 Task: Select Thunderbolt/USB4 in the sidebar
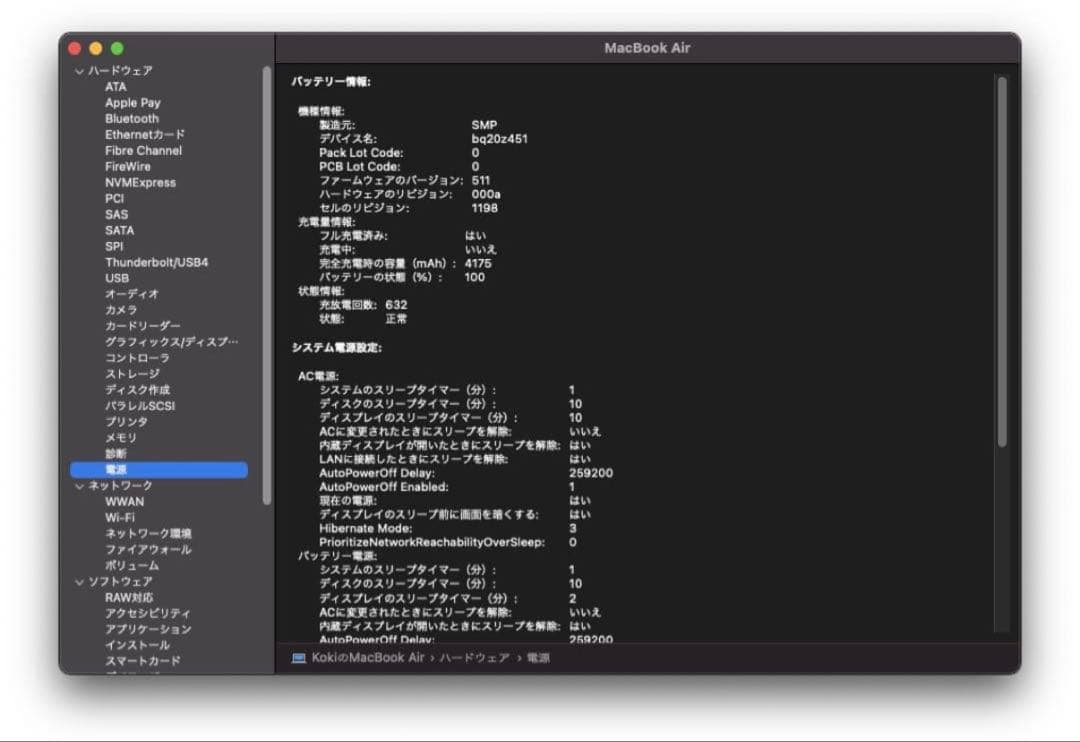(x=155, y=261)
